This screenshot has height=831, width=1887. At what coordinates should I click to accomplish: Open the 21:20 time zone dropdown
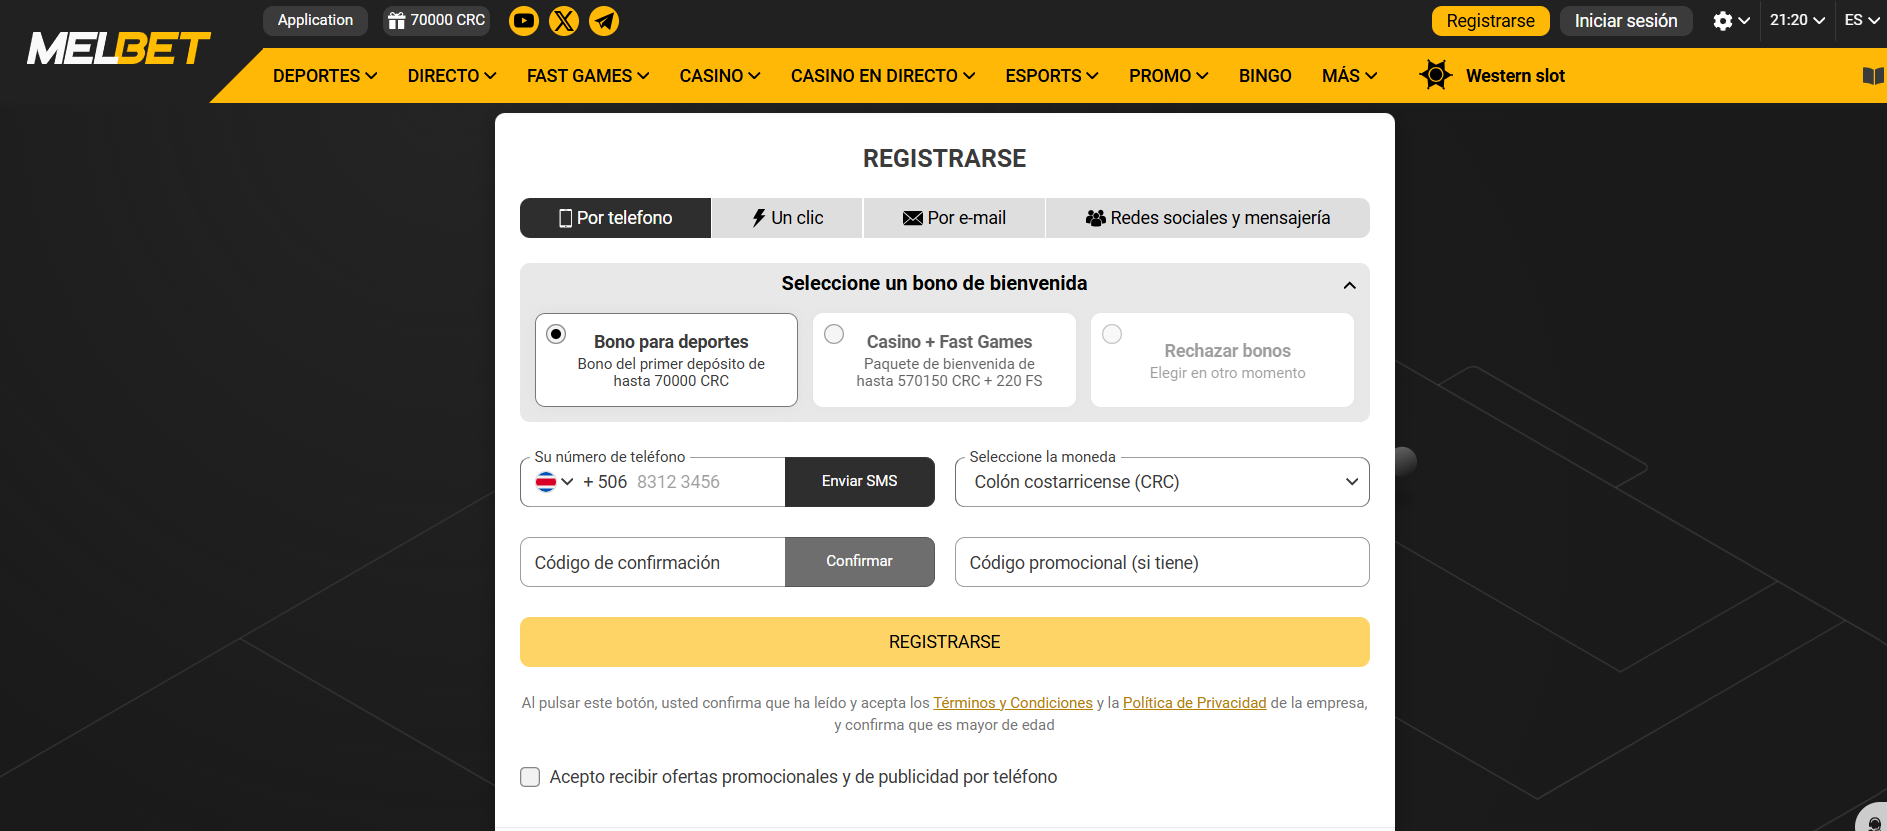point(1797,20)
